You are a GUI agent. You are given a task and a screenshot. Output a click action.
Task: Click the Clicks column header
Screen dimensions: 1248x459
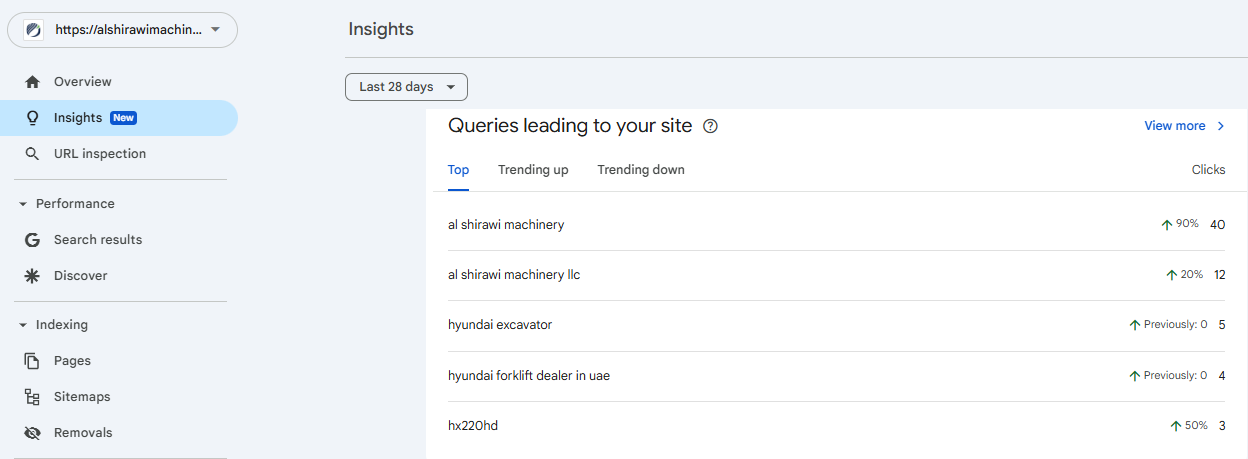1208,170
